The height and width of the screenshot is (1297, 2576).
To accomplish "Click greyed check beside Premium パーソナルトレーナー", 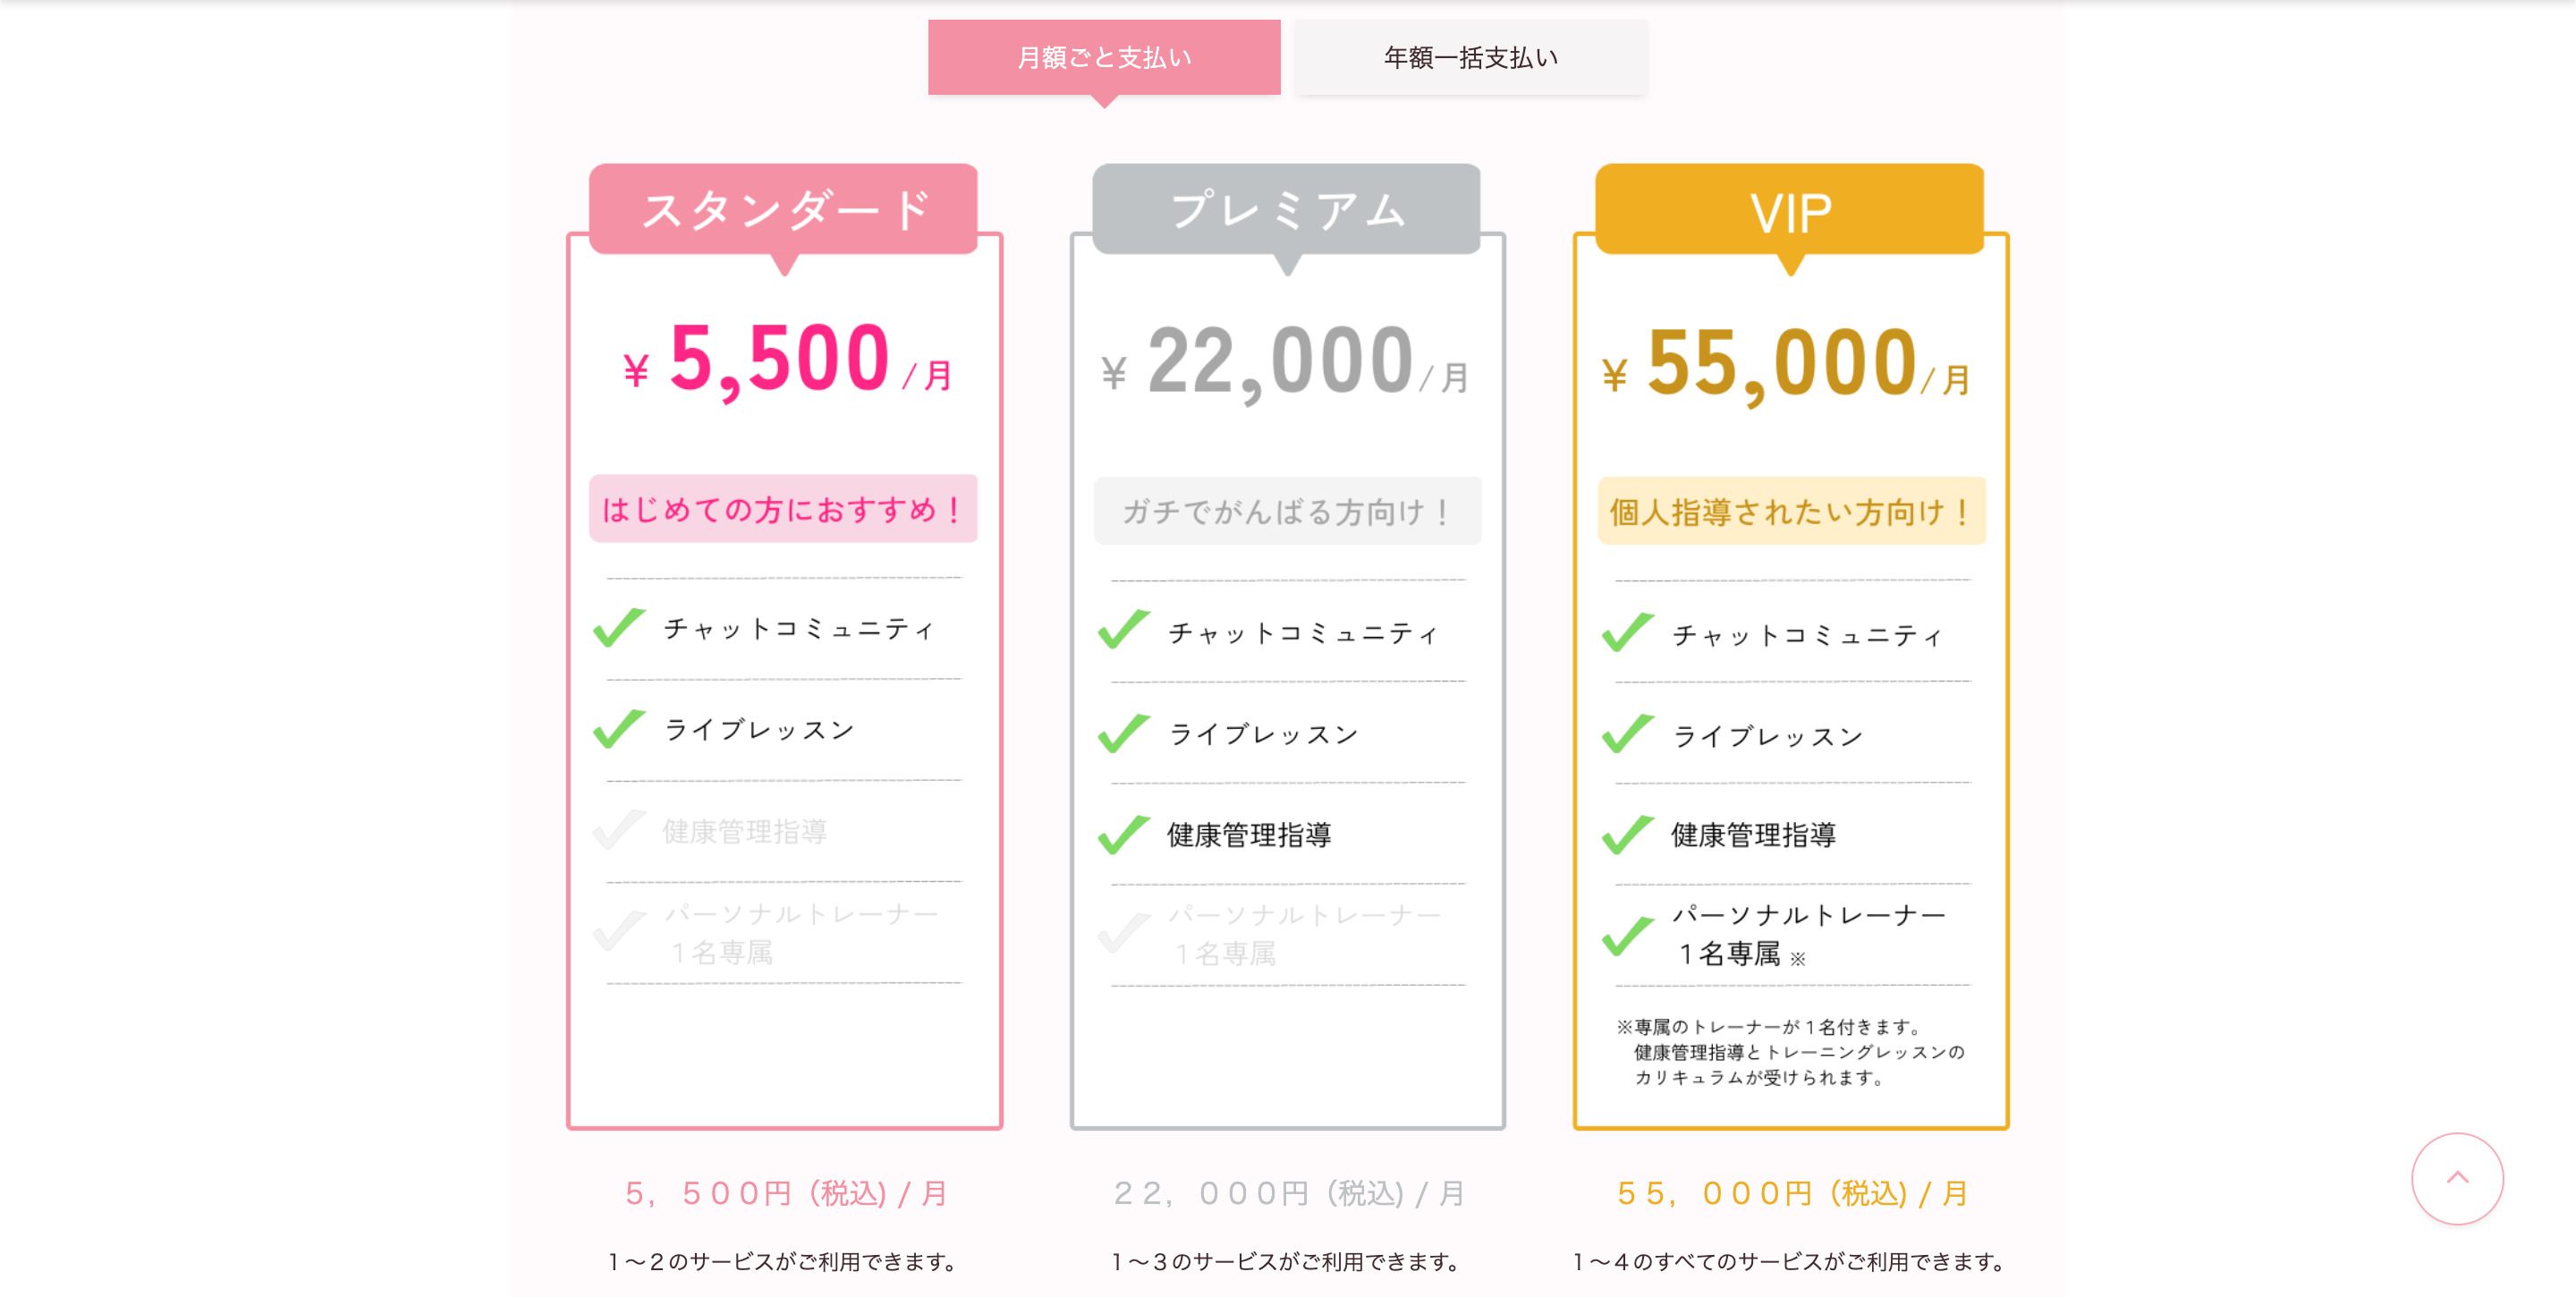I will [1123, 934].
